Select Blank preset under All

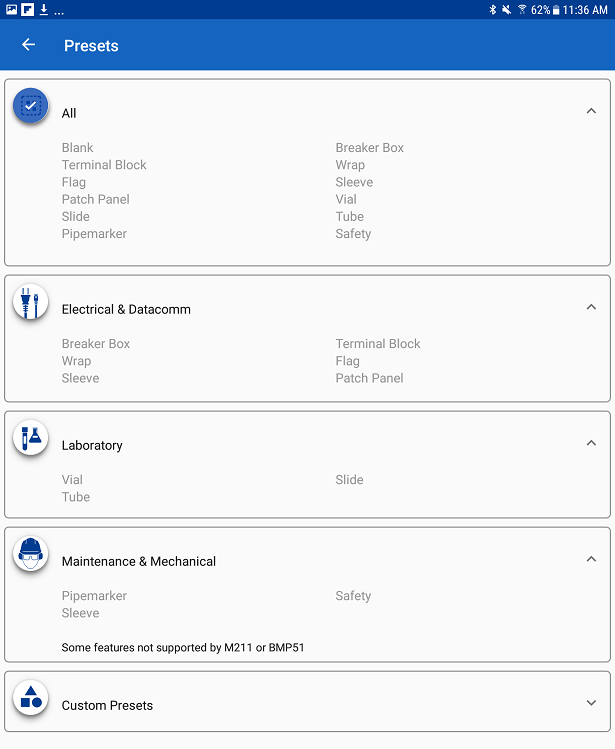point(77,148)
